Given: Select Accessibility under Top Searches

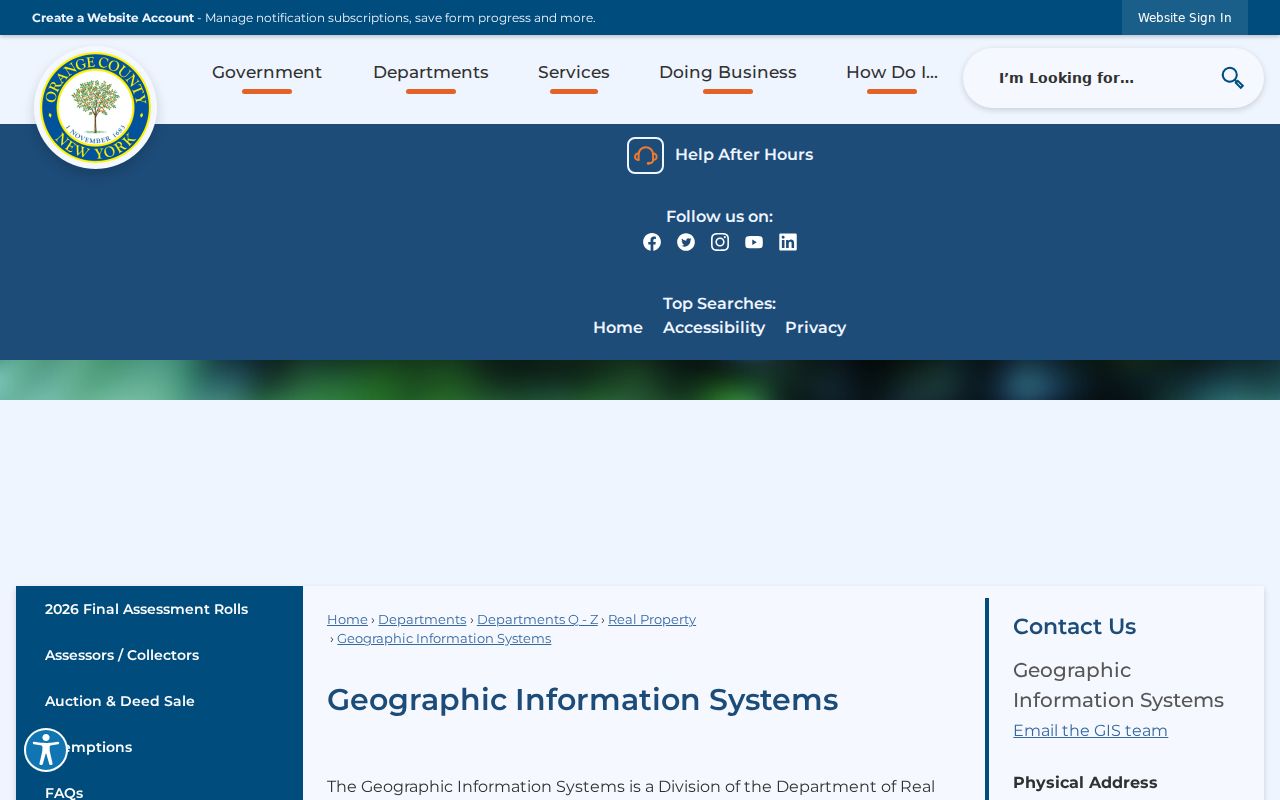Looking at the screenshot, I should (x=714, y=328).
